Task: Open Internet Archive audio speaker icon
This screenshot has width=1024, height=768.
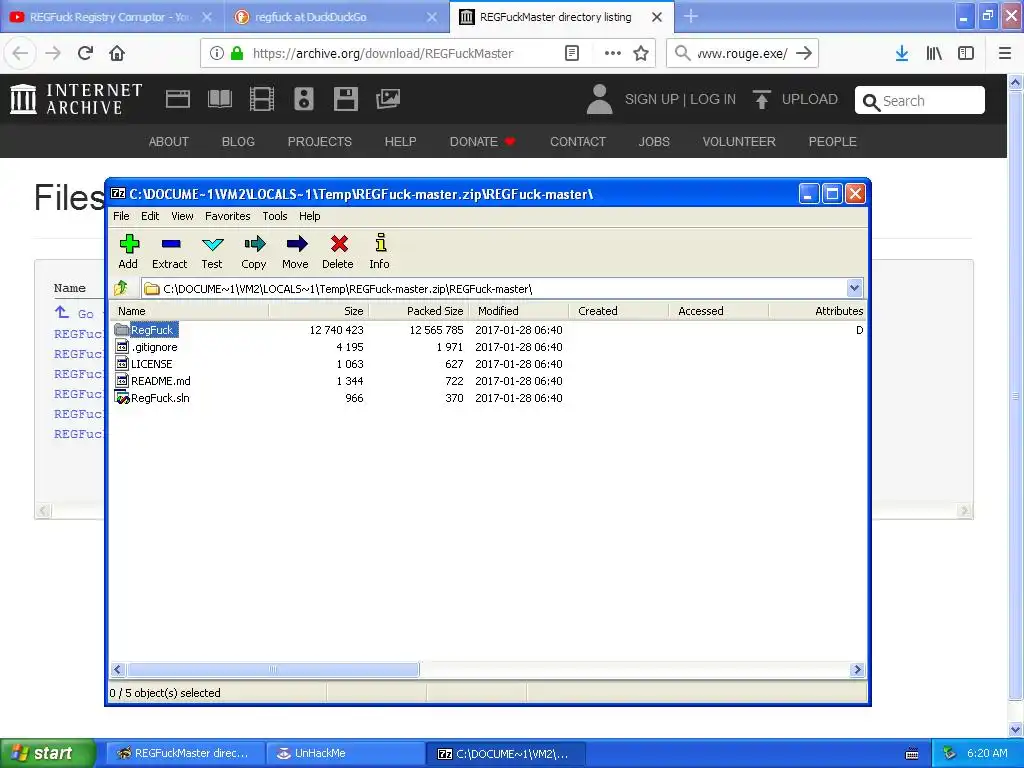Action: coord(304,99)
